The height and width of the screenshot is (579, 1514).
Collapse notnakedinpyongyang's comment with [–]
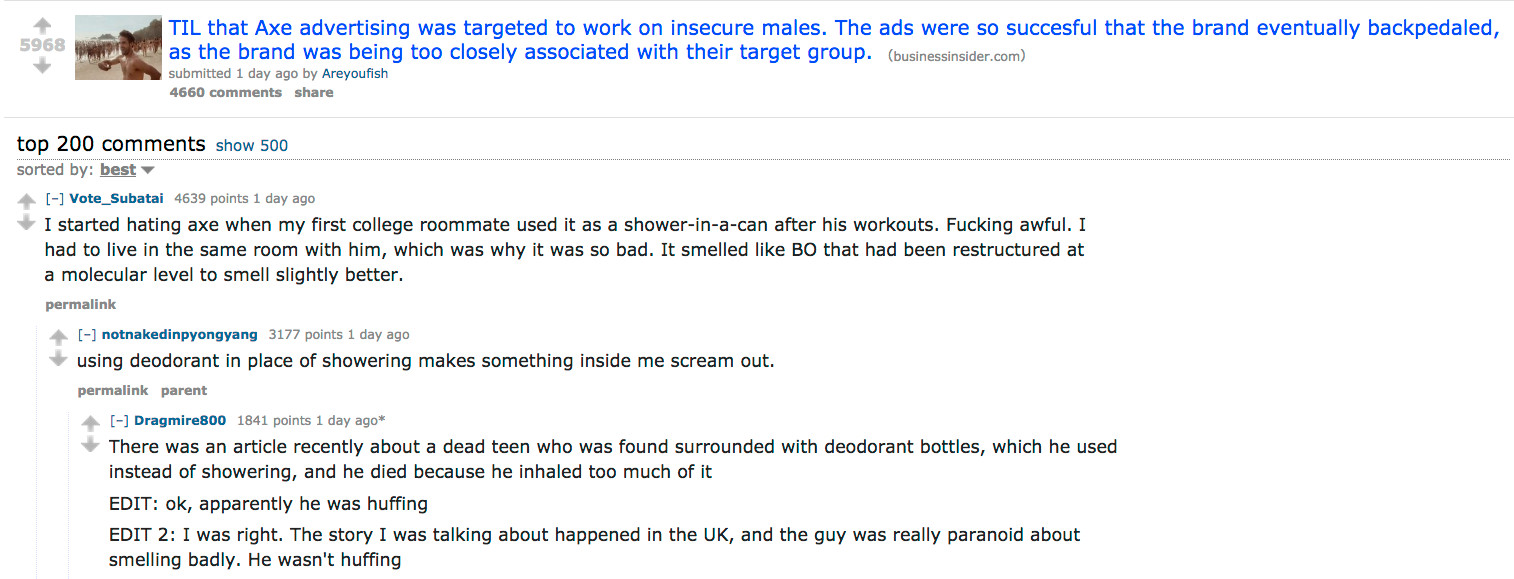[87, 334]
